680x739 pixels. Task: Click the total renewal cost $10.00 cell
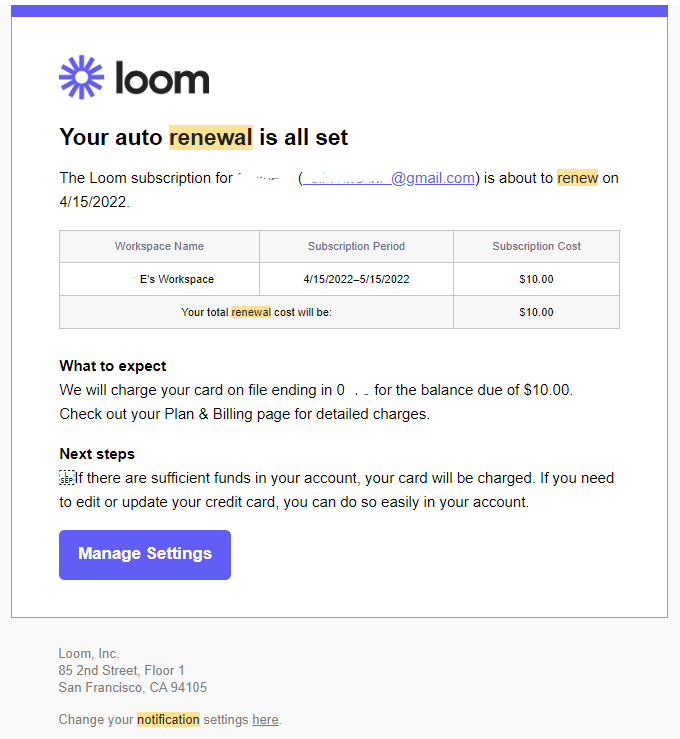point(536,312)
